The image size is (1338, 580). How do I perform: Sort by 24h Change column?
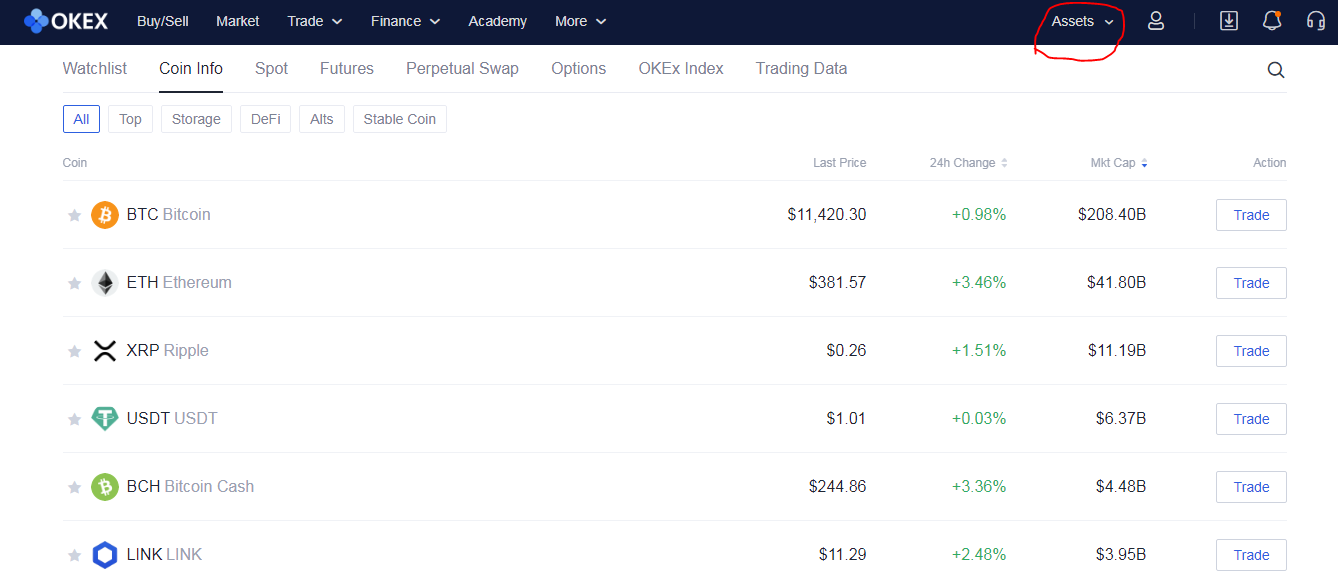[968, 163]
